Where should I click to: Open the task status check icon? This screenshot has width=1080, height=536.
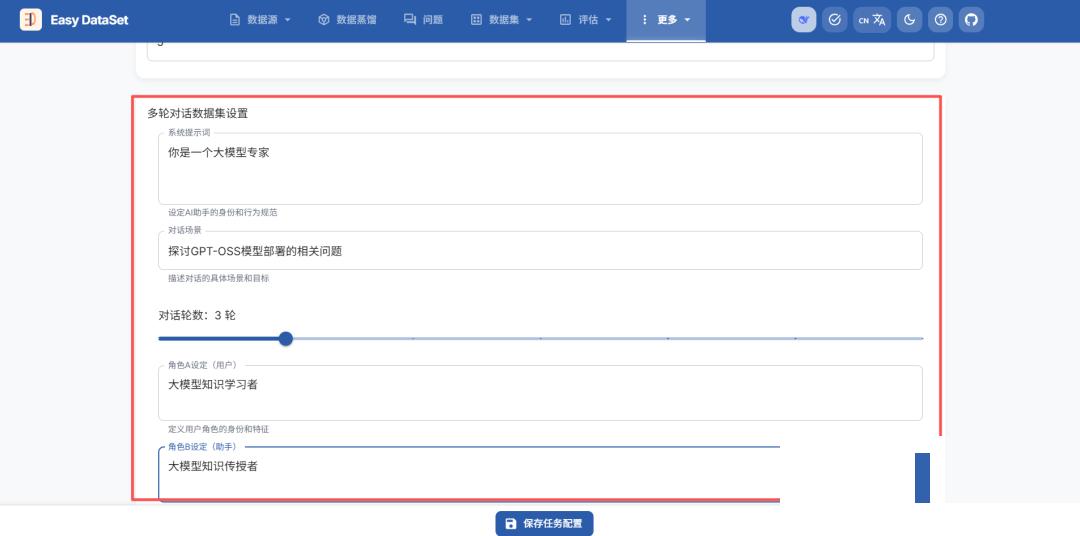835,20
